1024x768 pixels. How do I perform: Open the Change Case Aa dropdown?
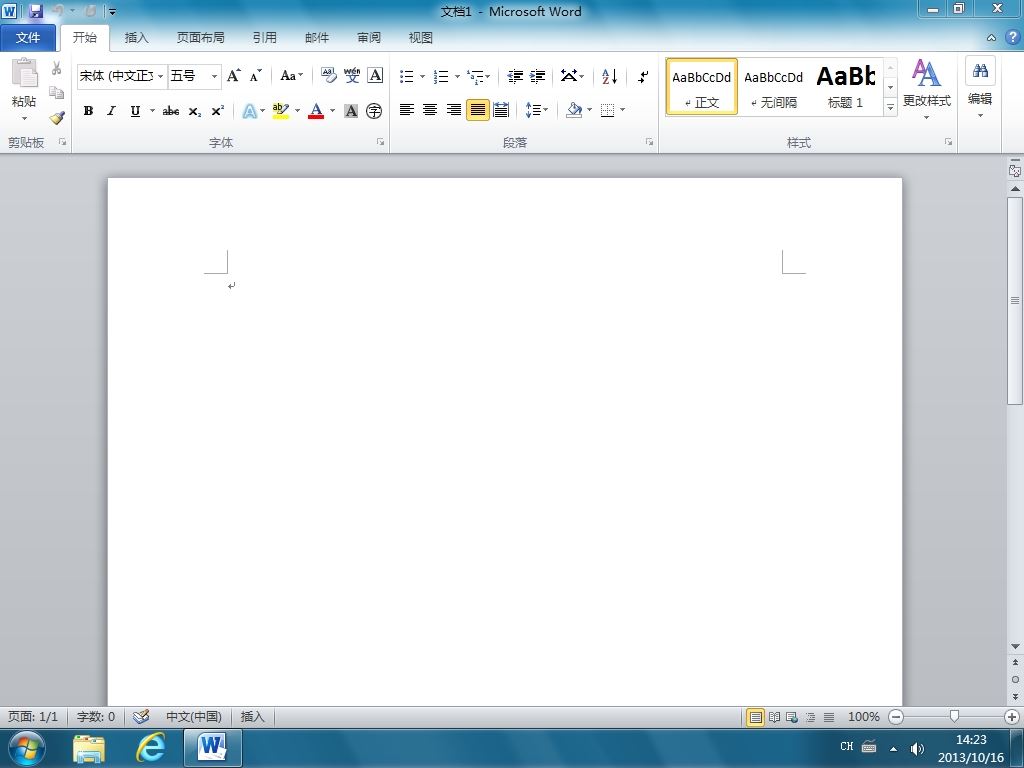pos(291,76)
